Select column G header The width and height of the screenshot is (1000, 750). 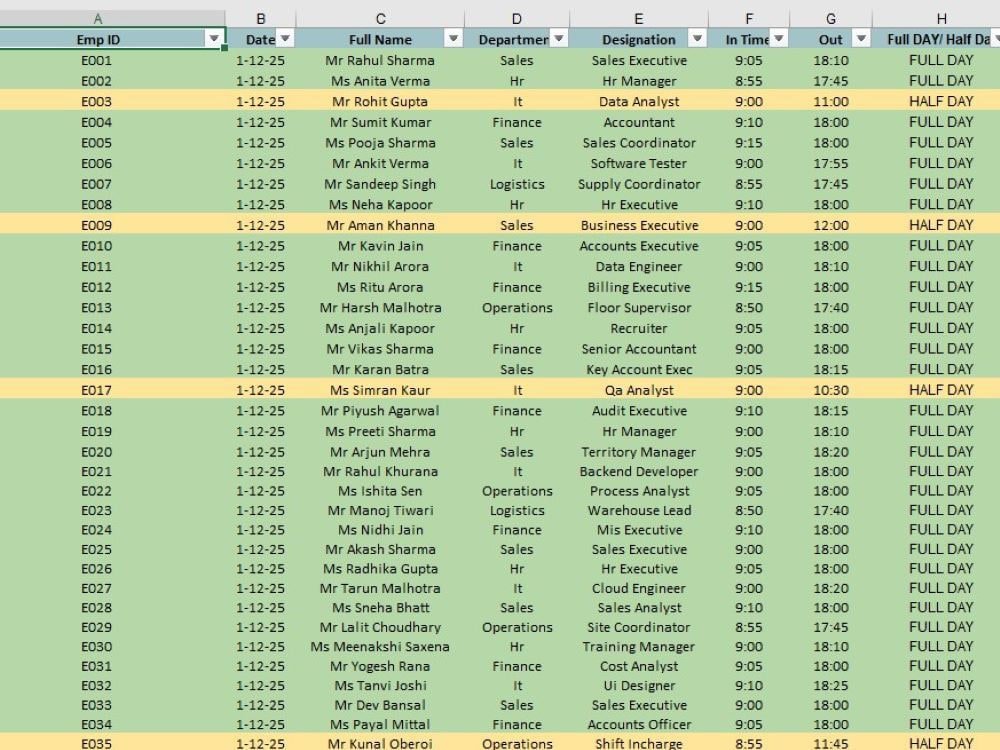830,19
